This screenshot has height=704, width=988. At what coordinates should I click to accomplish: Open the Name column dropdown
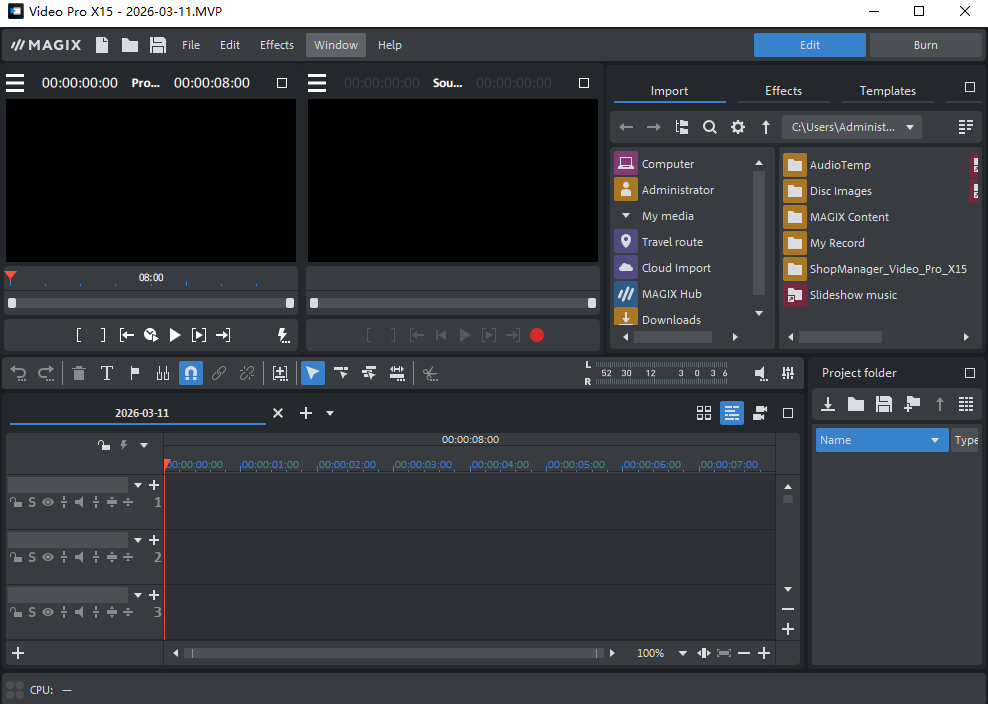click(x=935, y=440)
